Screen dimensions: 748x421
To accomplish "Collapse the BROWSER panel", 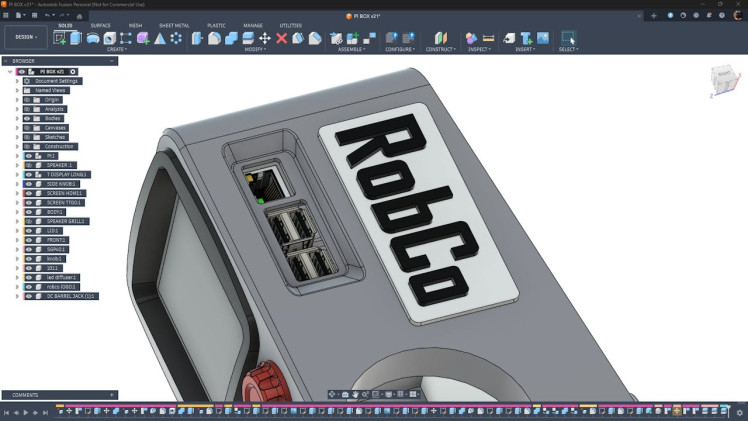I will click(112, 61).
